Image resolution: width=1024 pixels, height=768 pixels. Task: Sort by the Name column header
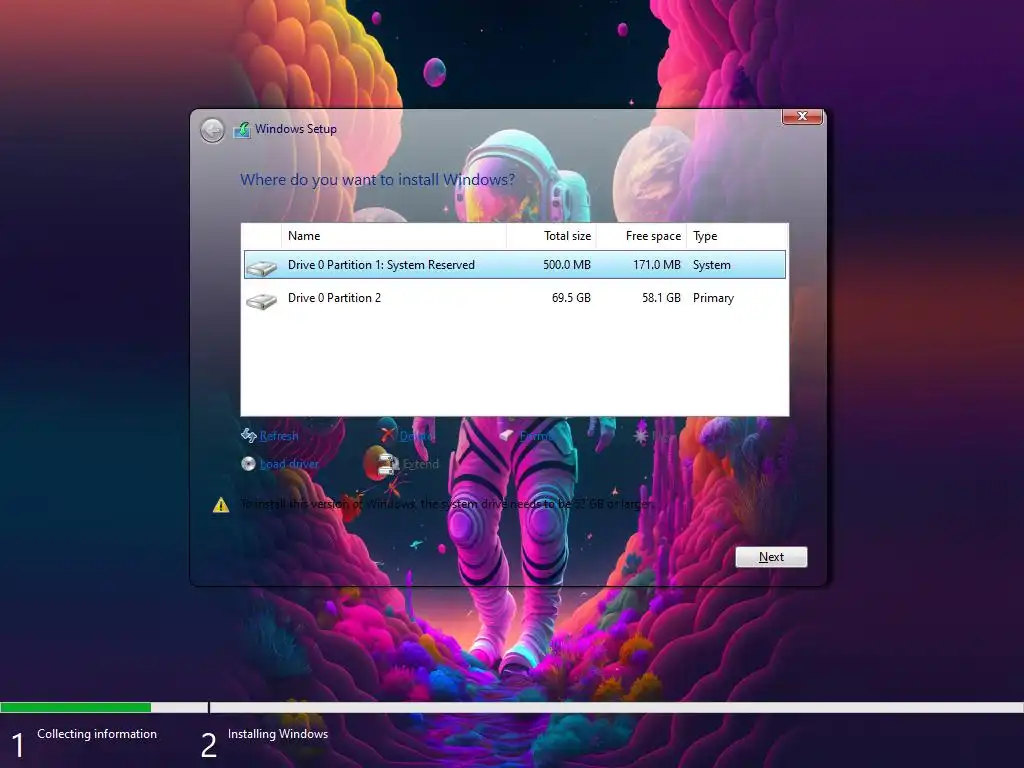click(394, 236)
